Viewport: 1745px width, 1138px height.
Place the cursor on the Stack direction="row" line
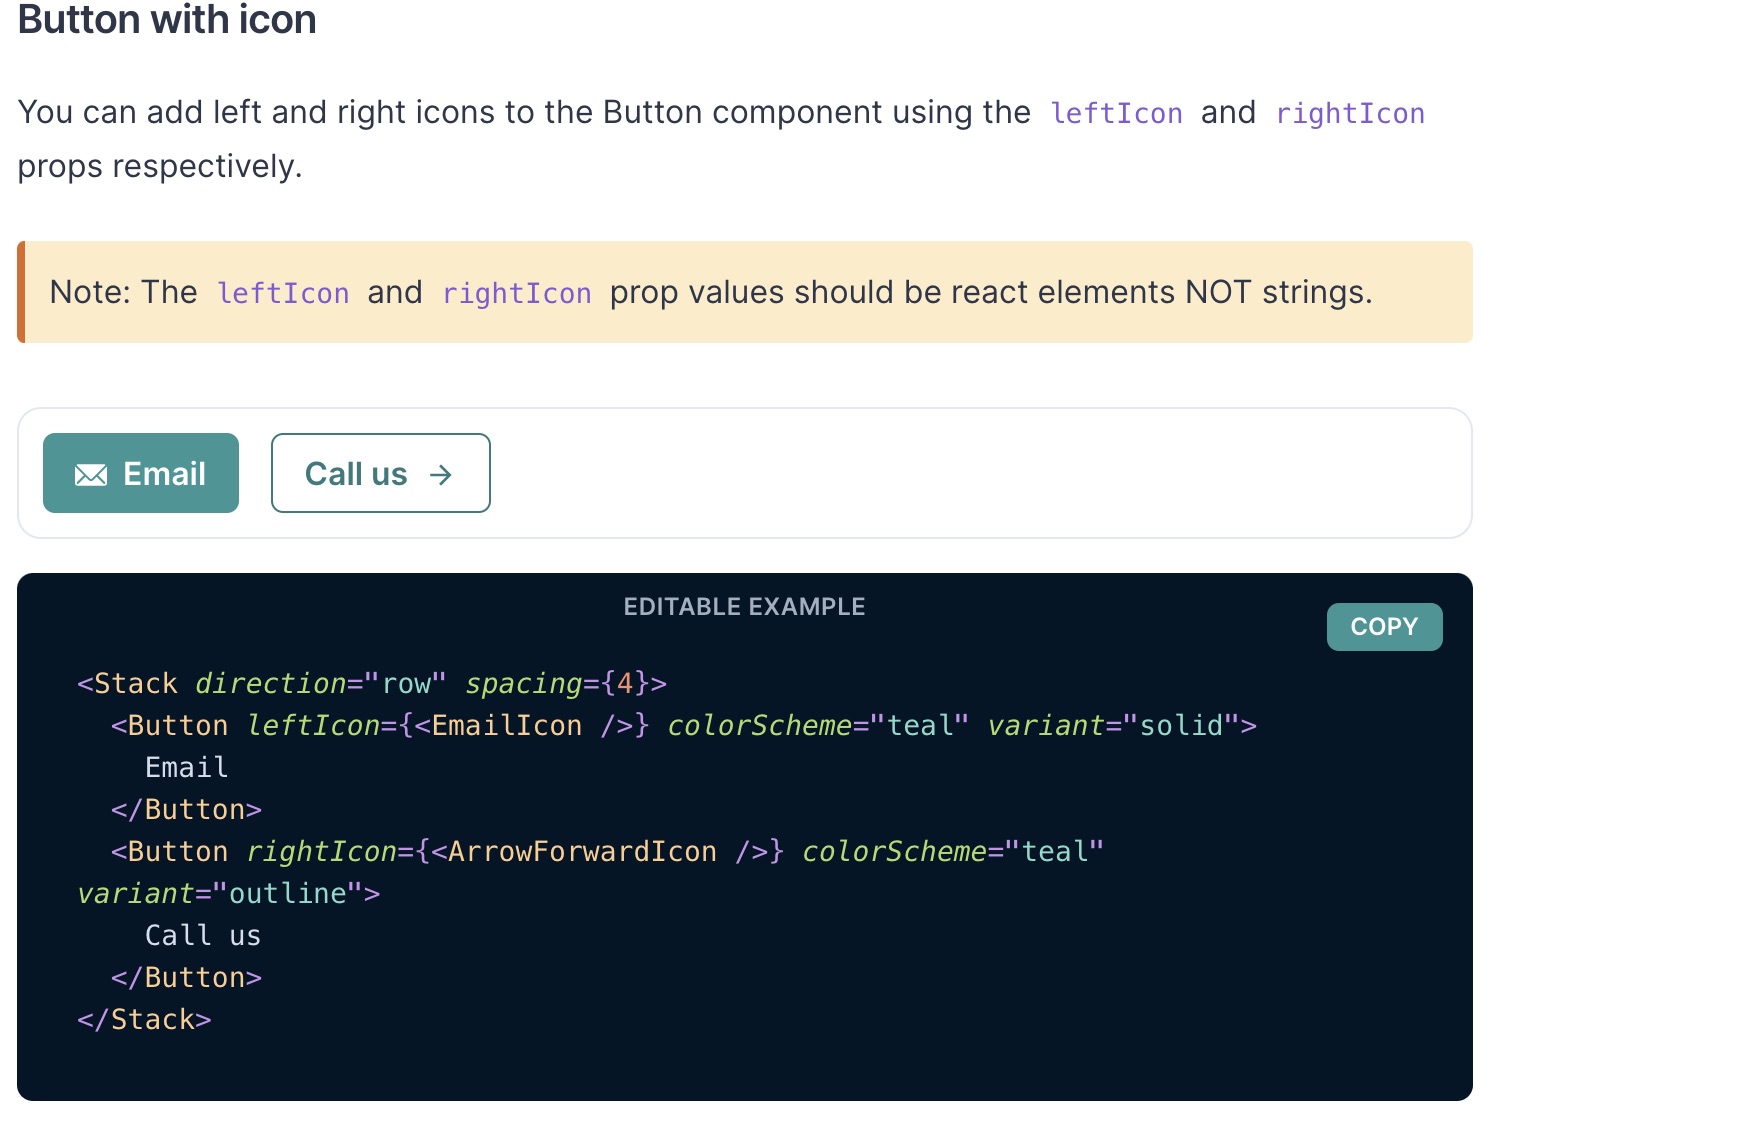(x=372, y=684)
